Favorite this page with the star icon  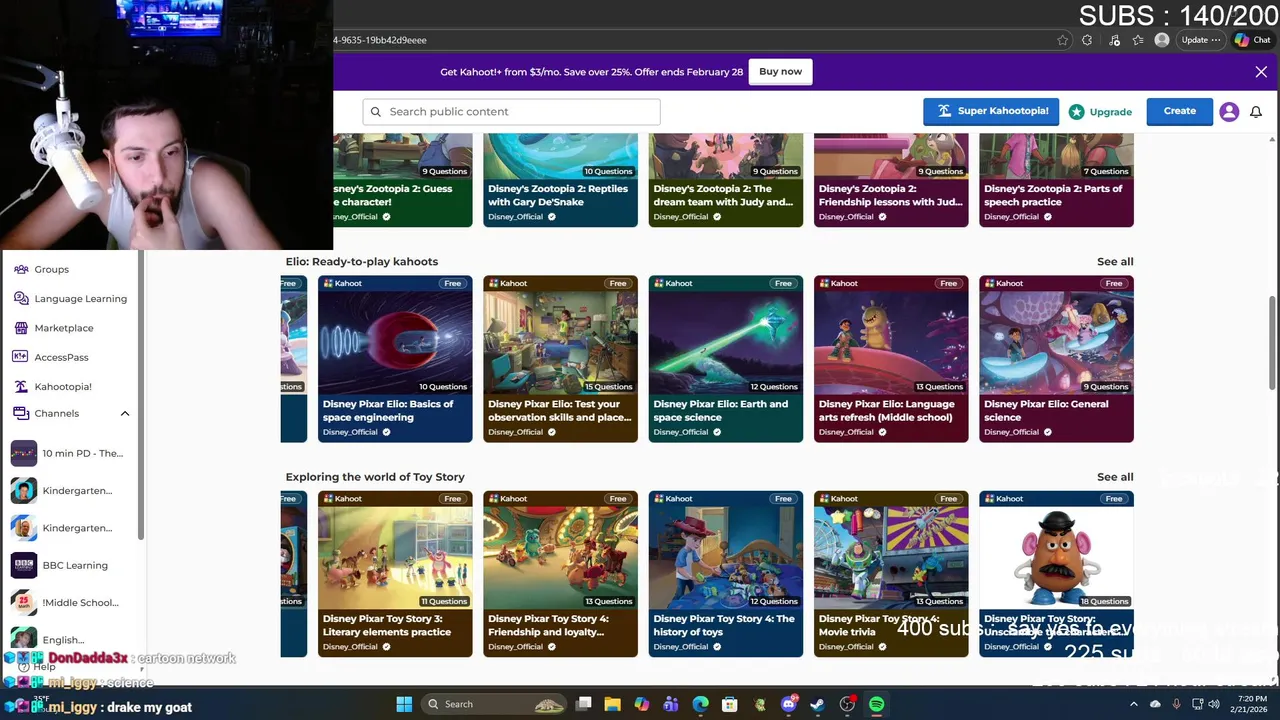click(x=1062, y=40)
